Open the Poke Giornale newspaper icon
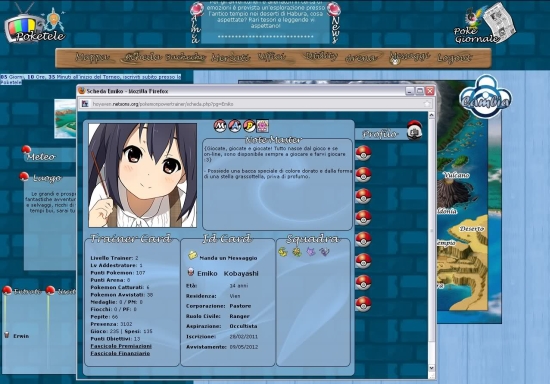 pos(485,23)
